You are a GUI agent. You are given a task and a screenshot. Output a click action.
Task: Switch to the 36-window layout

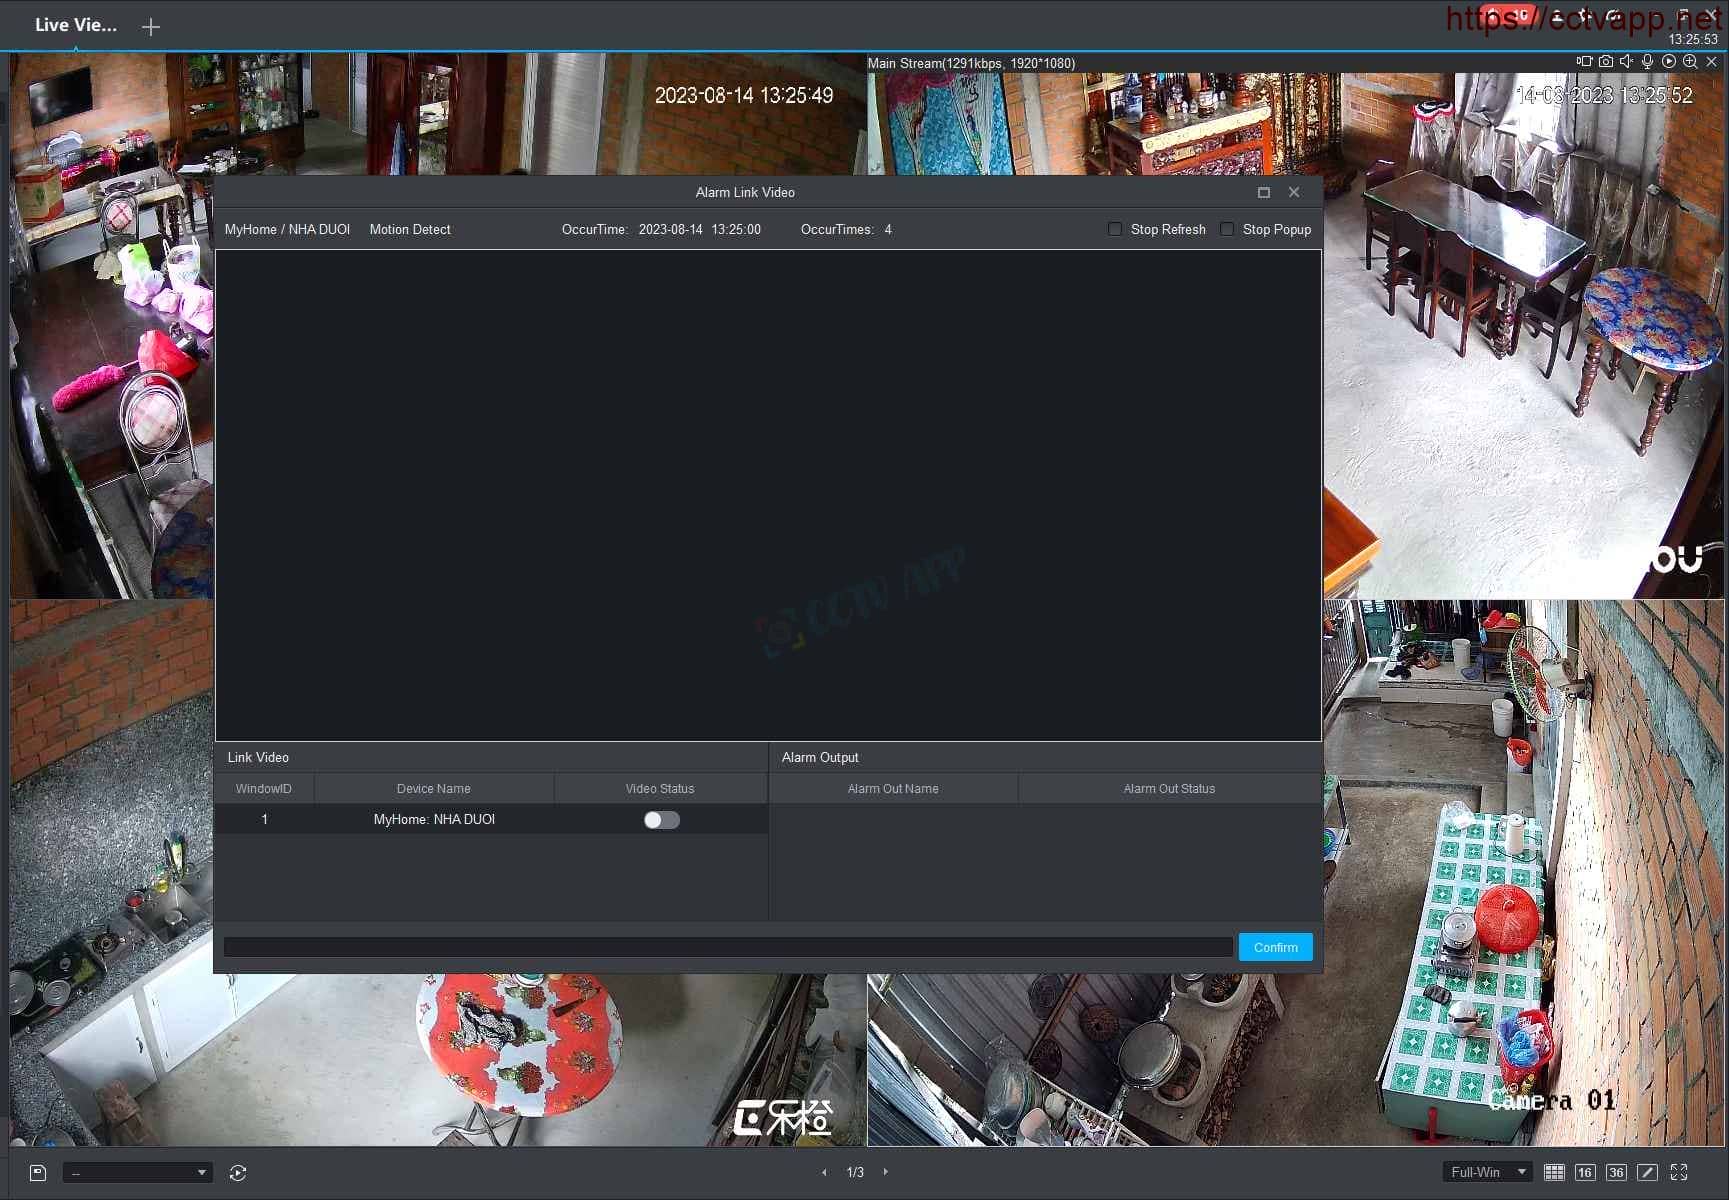pyautogui.click(x=1616, y=1172)
